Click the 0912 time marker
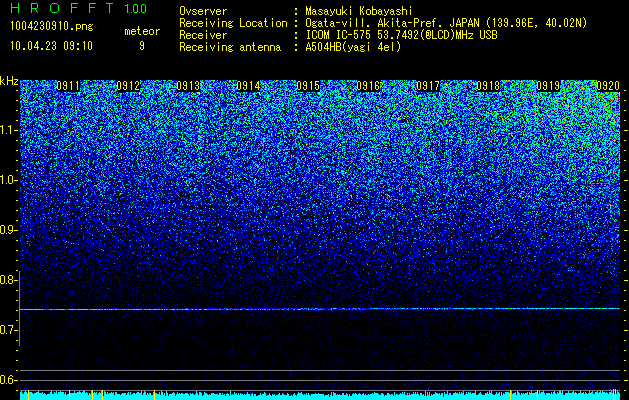The width and height of the screenshot is (629, 400). click(128, 86)
